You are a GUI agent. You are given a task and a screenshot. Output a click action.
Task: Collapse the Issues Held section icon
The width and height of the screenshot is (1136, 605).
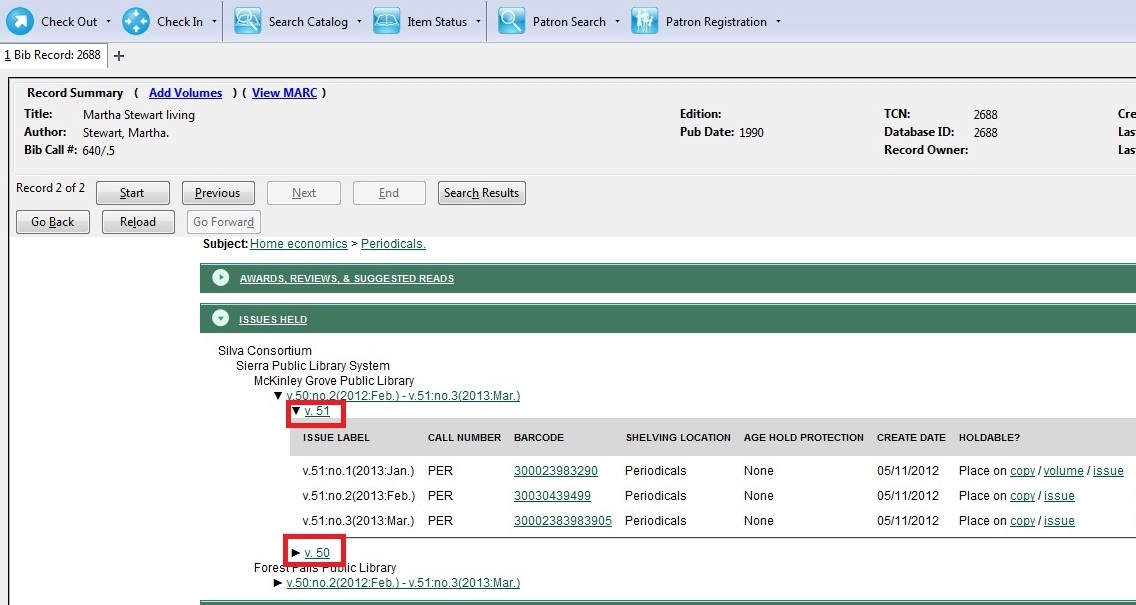coord(219,317)
